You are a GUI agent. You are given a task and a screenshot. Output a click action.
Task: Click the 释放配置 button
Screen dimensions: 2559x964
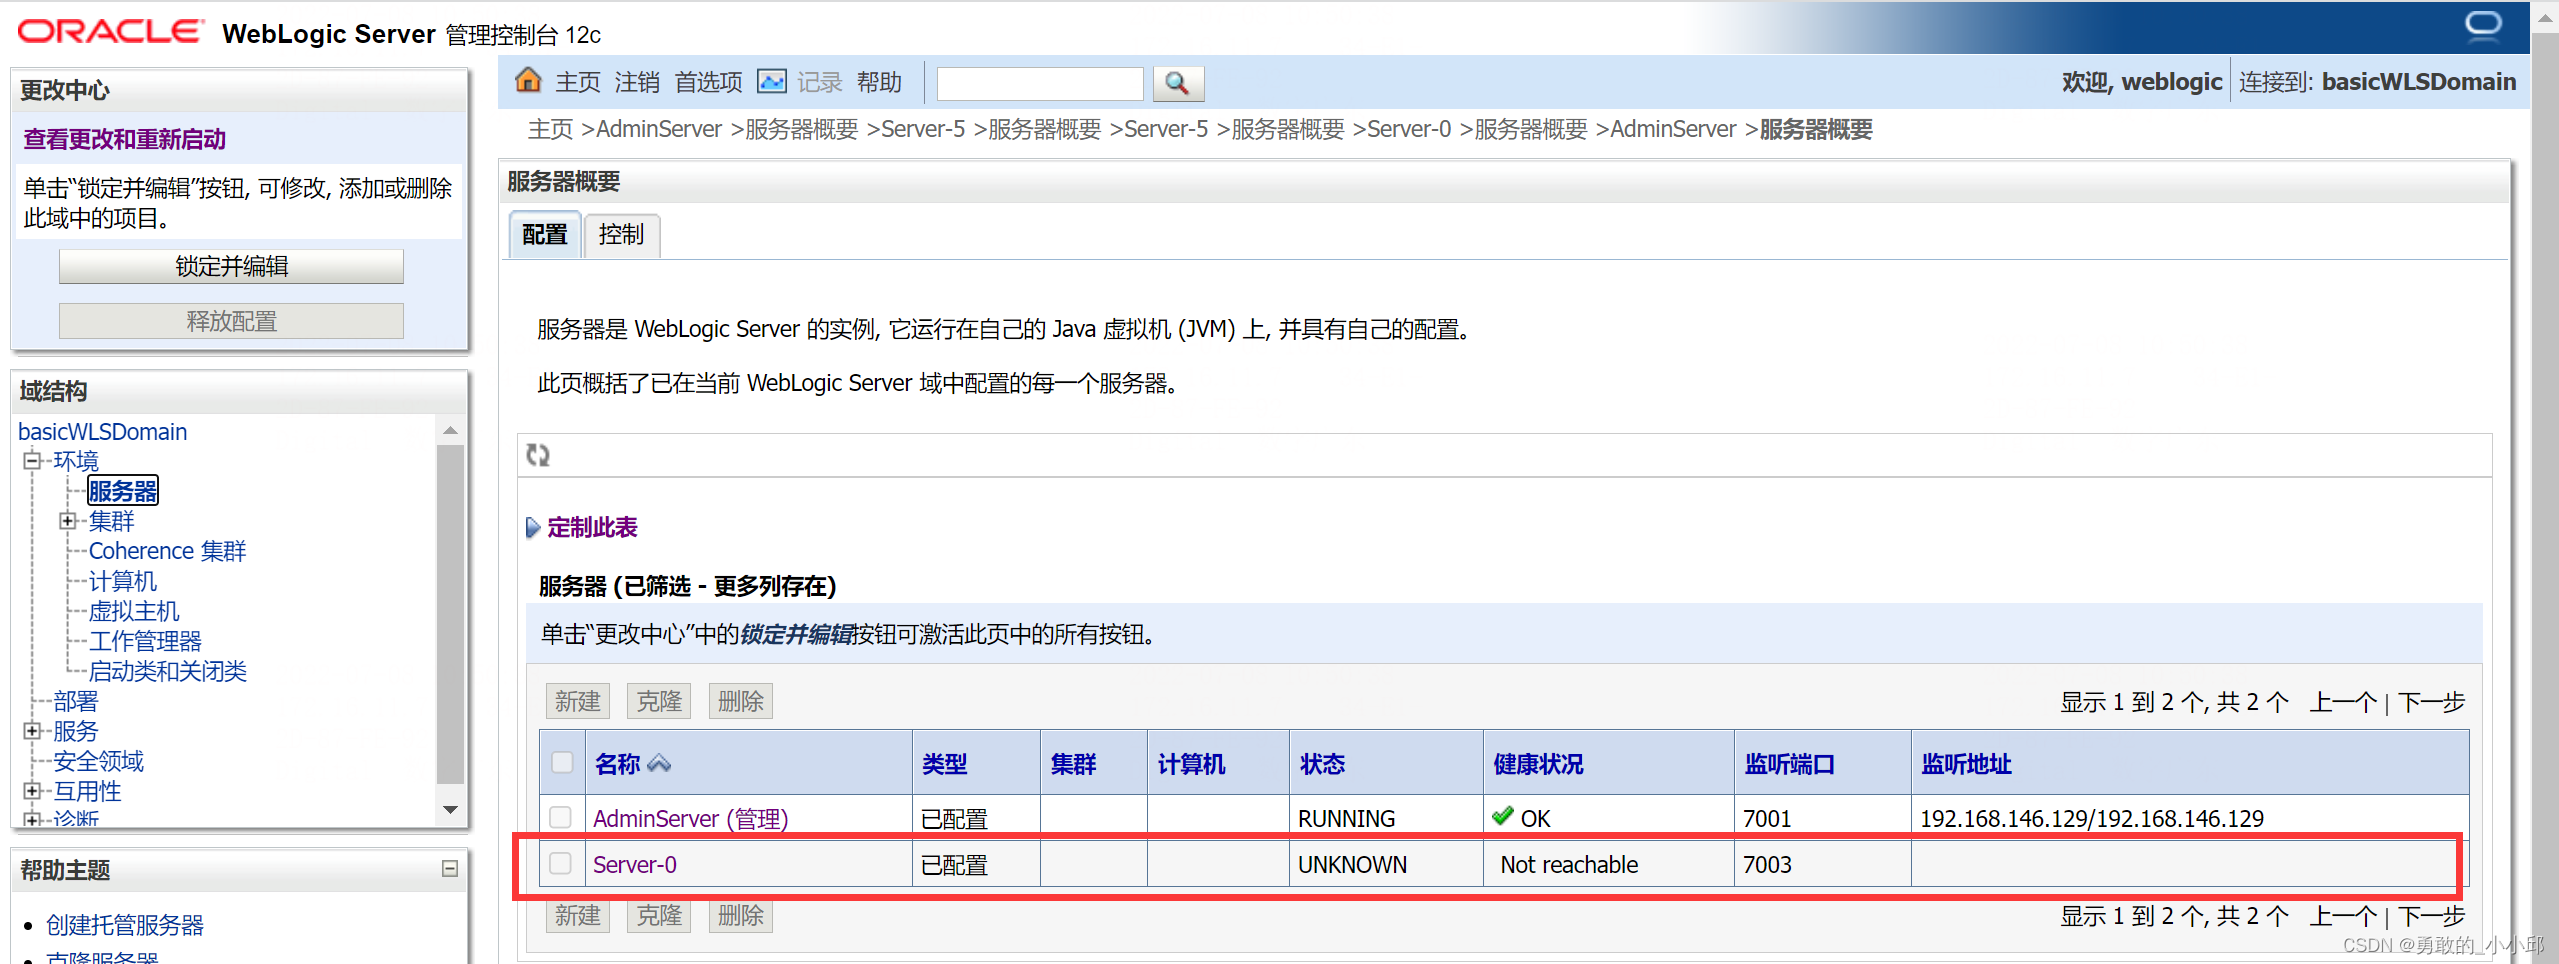pos(231,321)
